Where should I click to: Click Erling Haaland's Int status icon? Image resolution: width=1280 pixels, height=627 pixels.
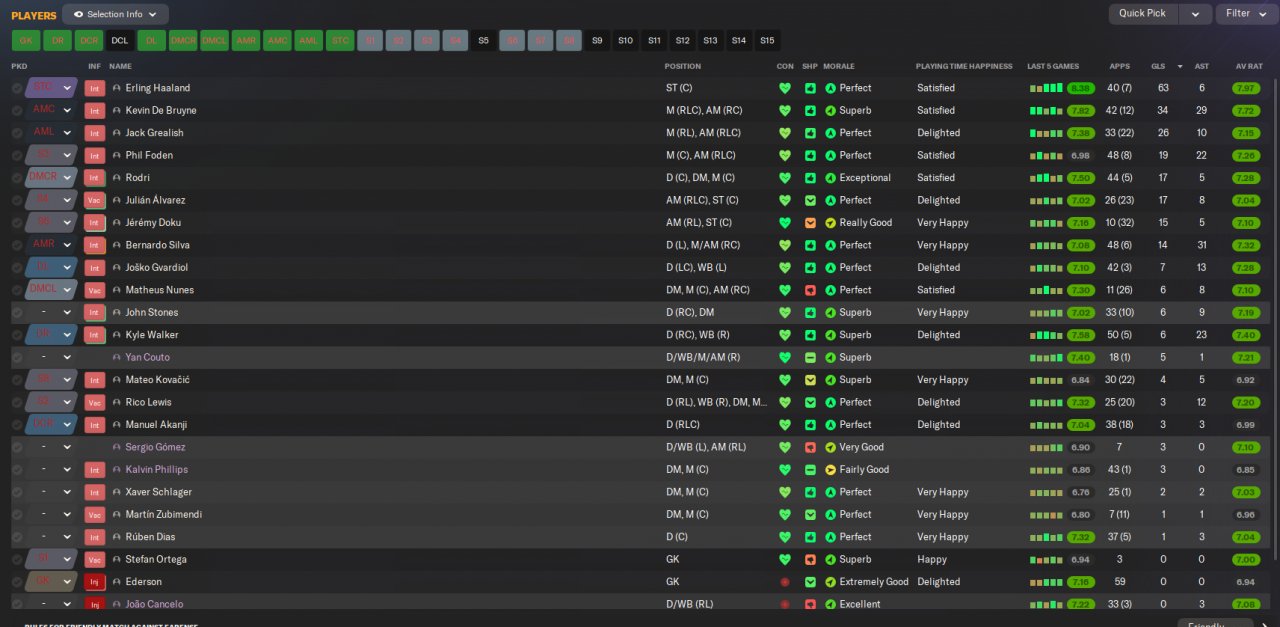click(95, 88)
